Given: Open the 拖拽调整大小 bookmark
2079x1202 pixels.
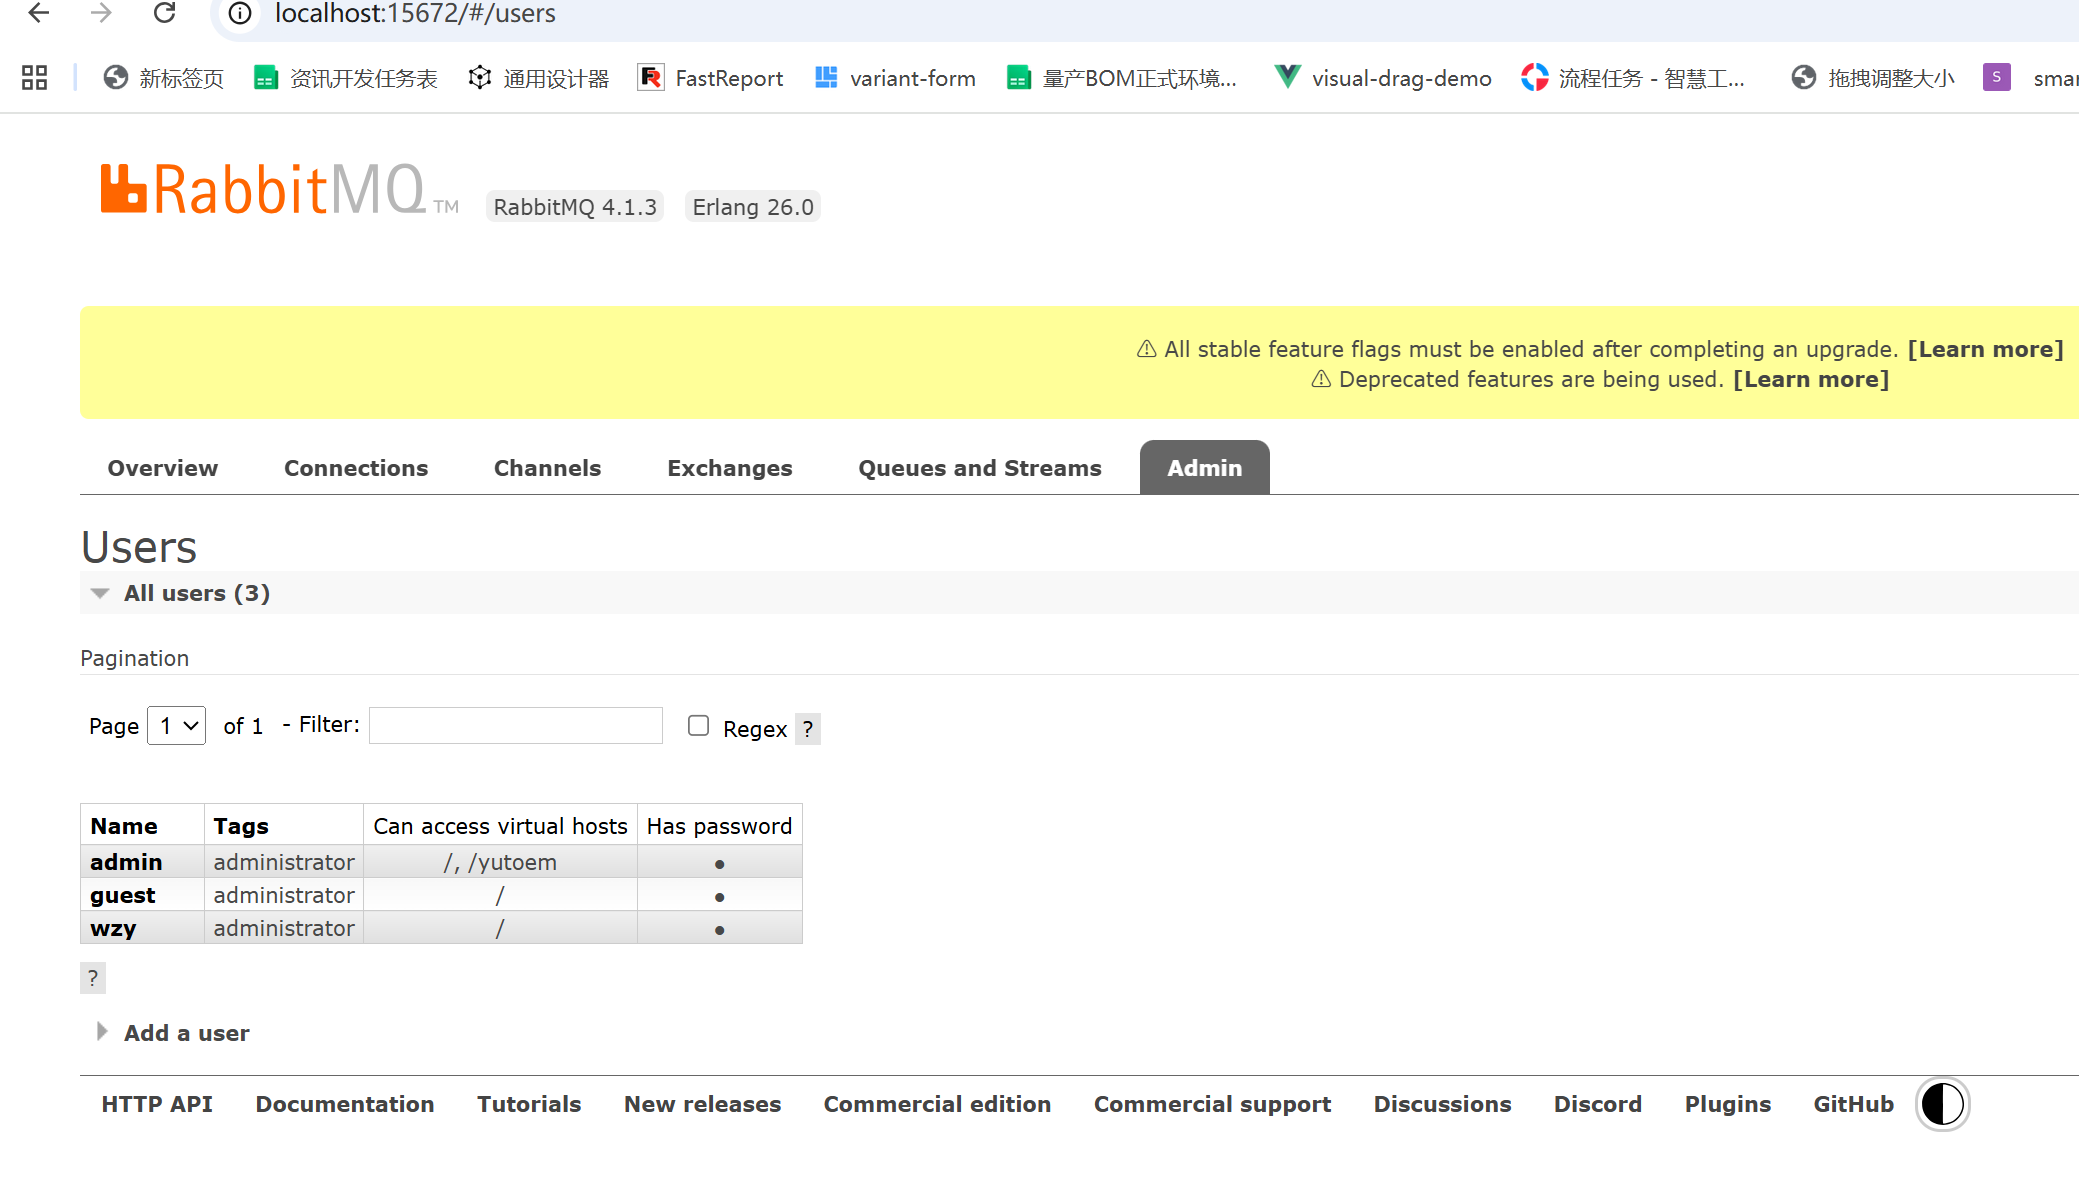Looking at the screenshot, I should [x=1873, y=78].
